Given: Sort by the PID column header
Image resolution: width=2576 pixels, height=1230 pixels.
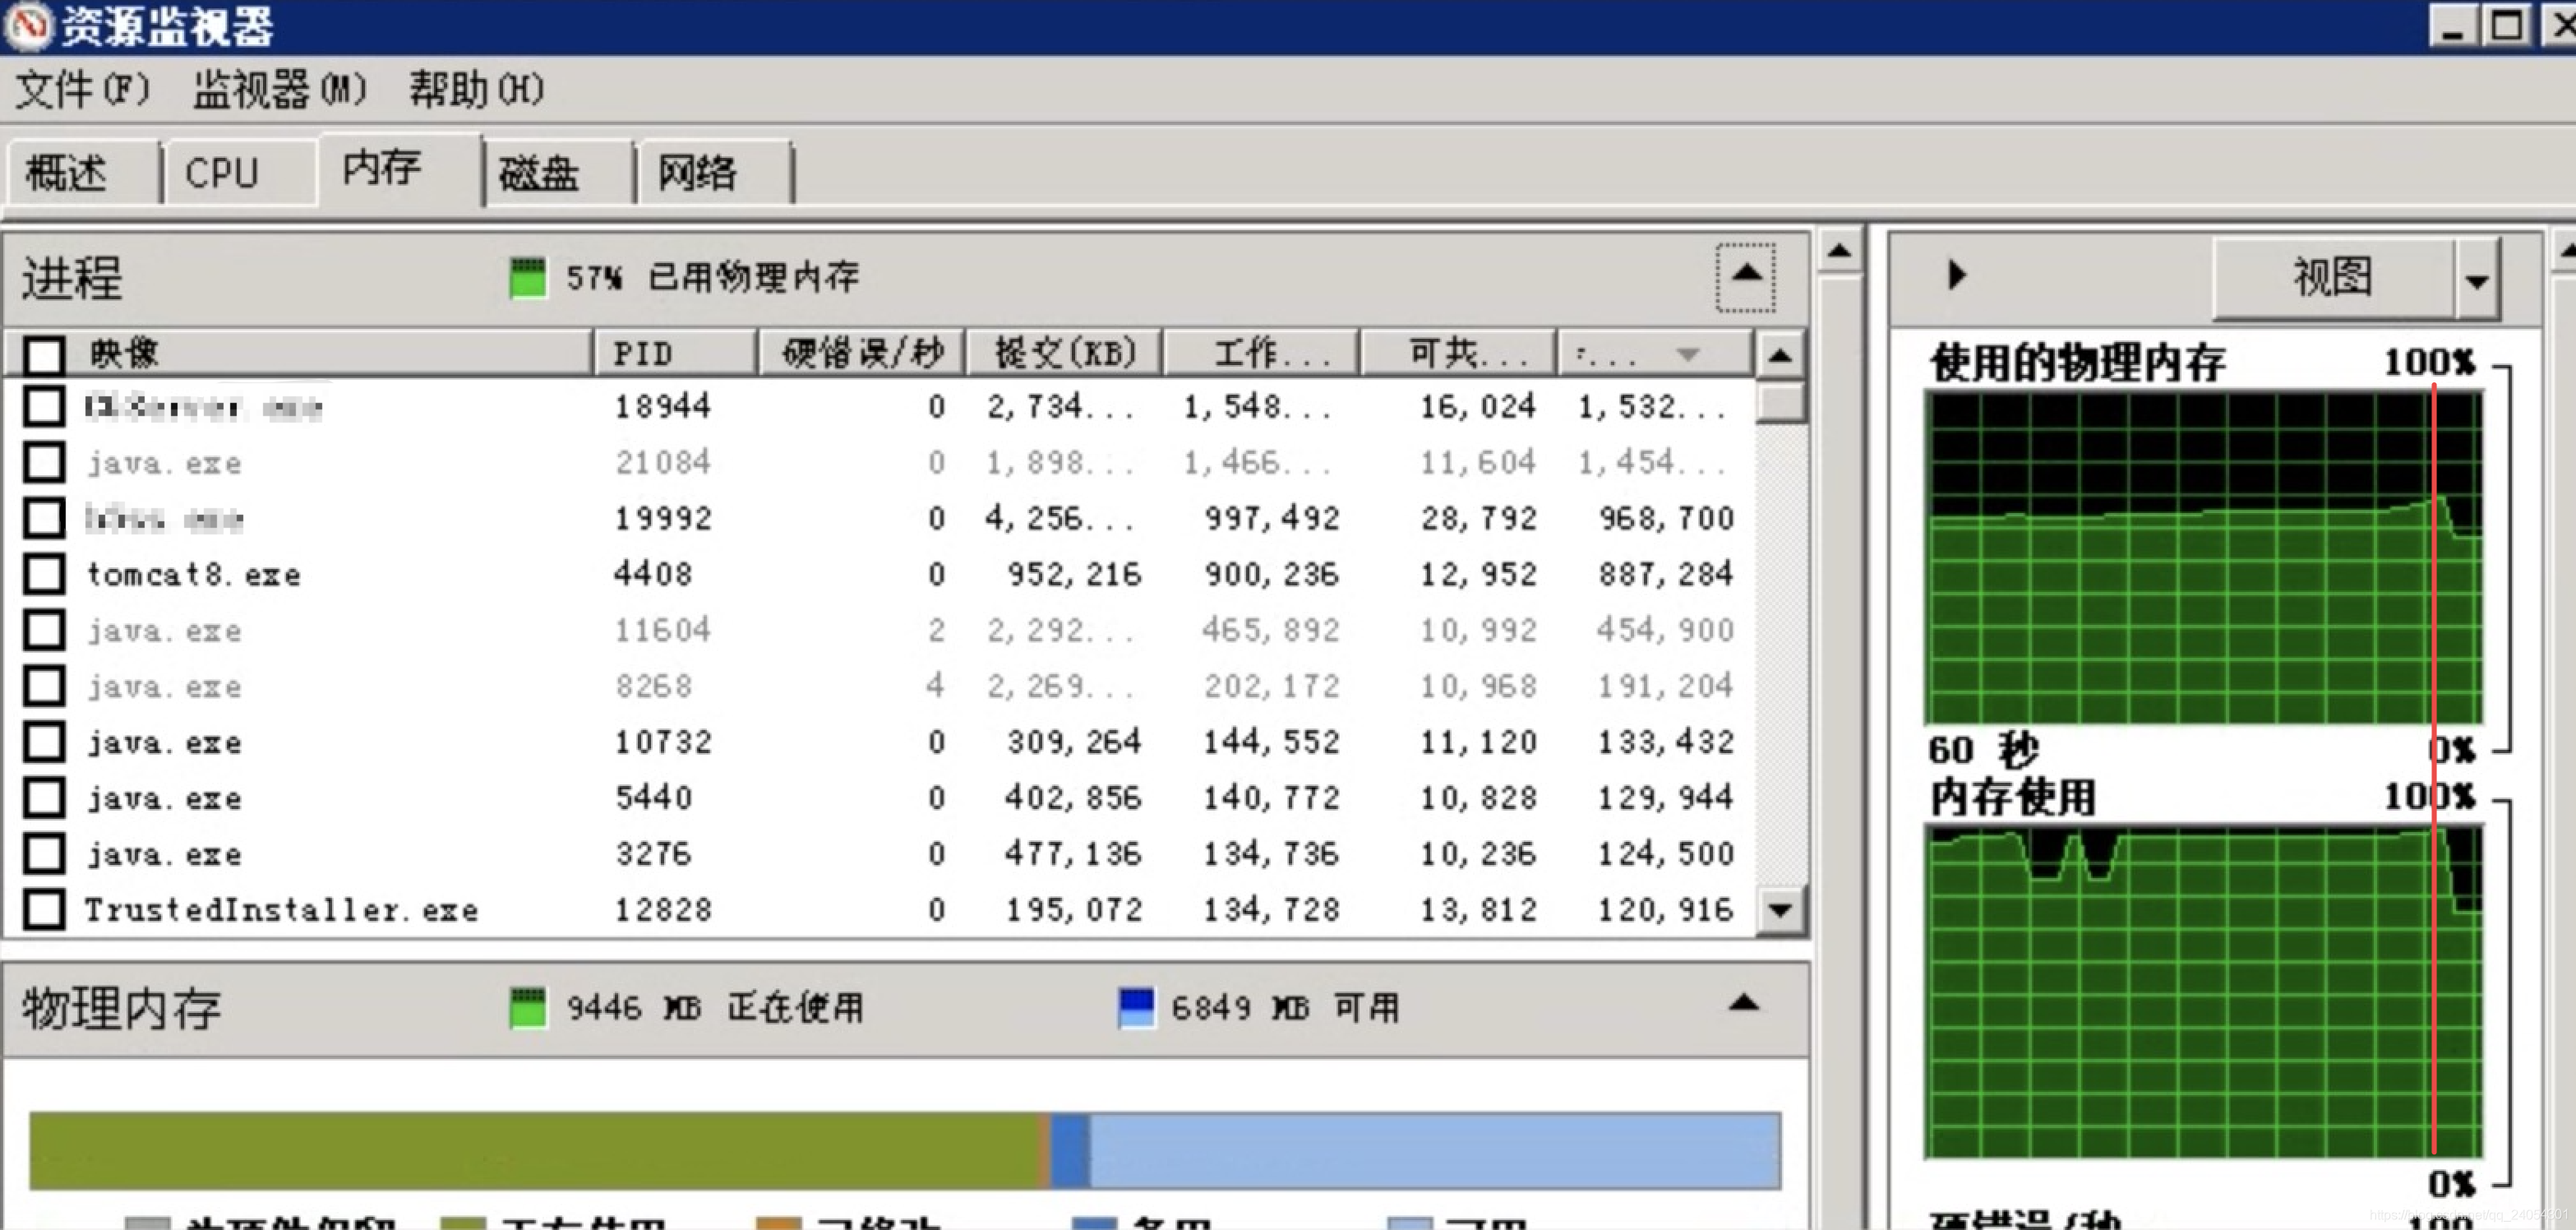Looking at the screenshot, I should click(675, 353).
